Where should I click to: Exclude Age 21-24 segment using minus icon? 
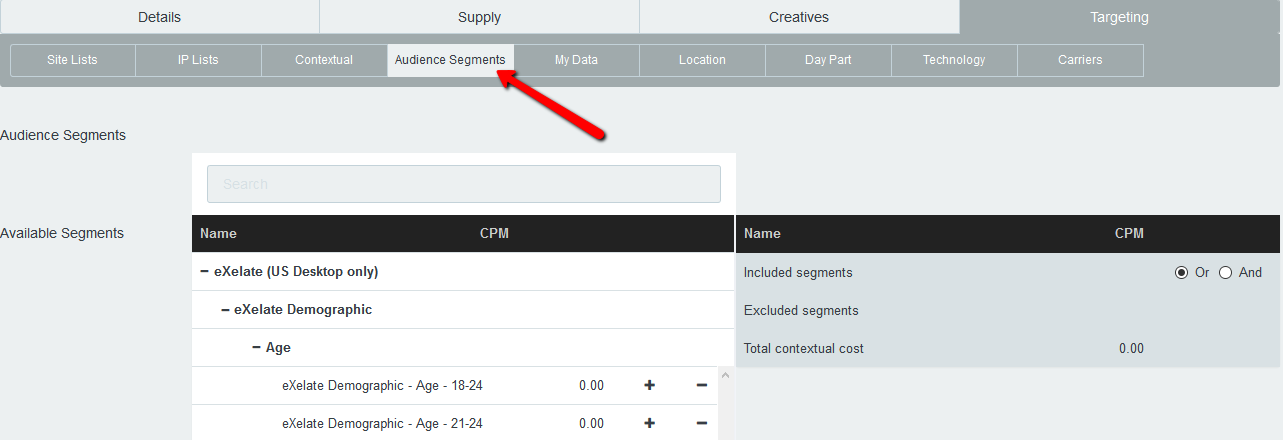(701, 423)
